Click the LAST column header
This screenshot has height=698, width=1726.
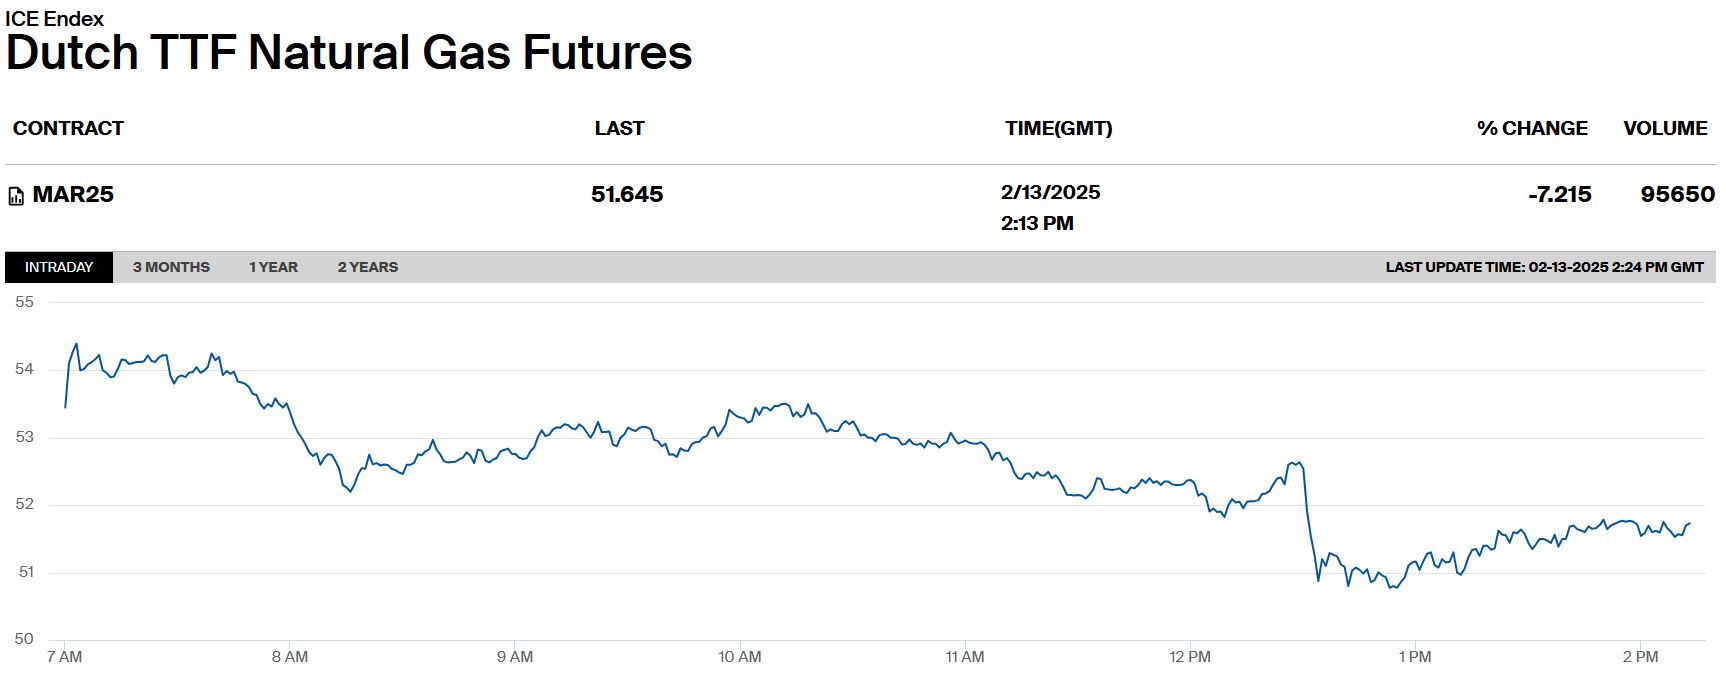pyautogui.click(x=619, y=128)
